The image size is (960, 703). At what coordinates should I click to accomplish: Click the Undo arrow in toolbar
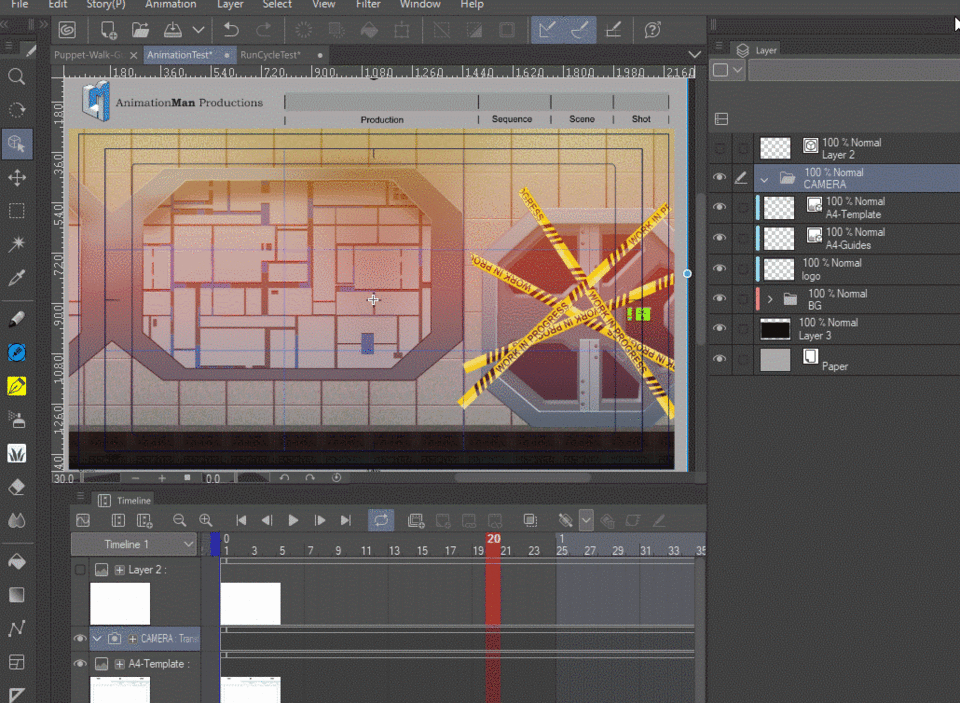[231, 30]
